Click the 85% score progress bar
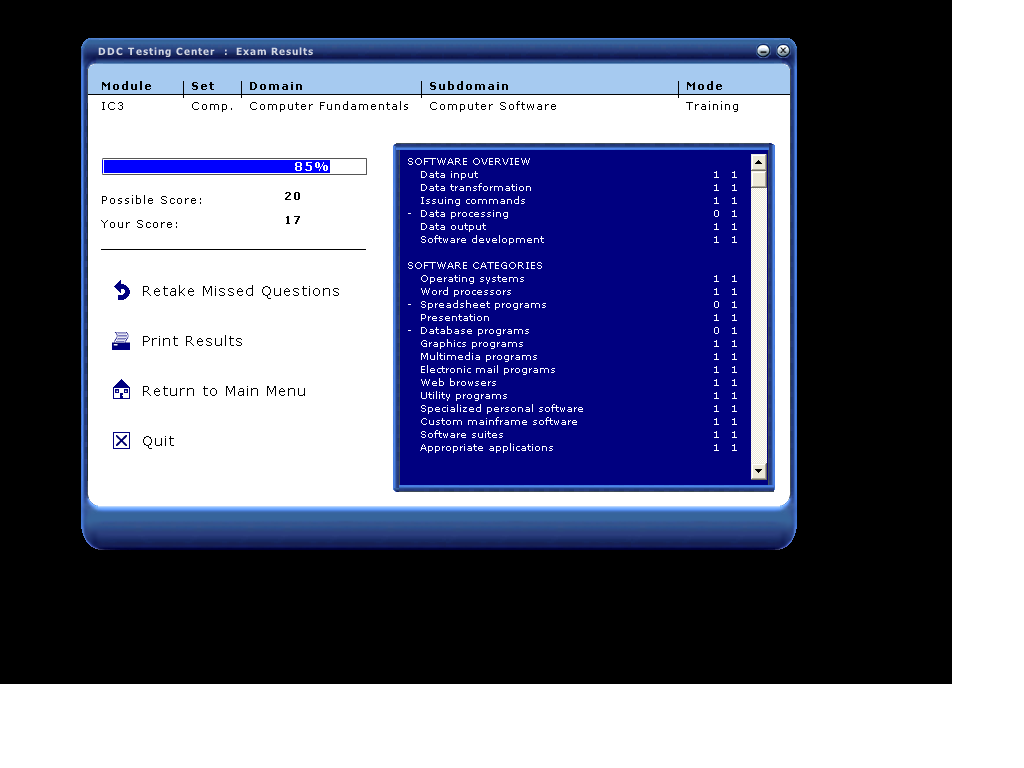 [234, 167]
